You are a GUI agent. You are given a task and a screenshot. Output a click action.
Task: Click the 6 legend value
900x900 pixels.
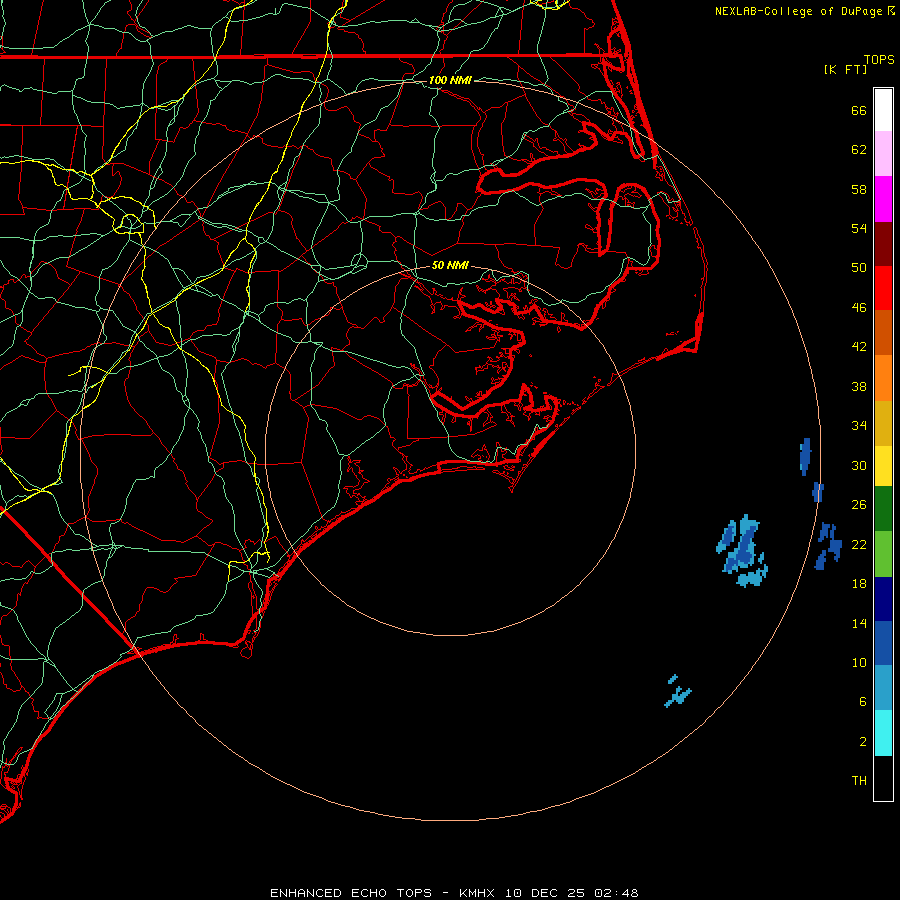[x=862, y=702]
